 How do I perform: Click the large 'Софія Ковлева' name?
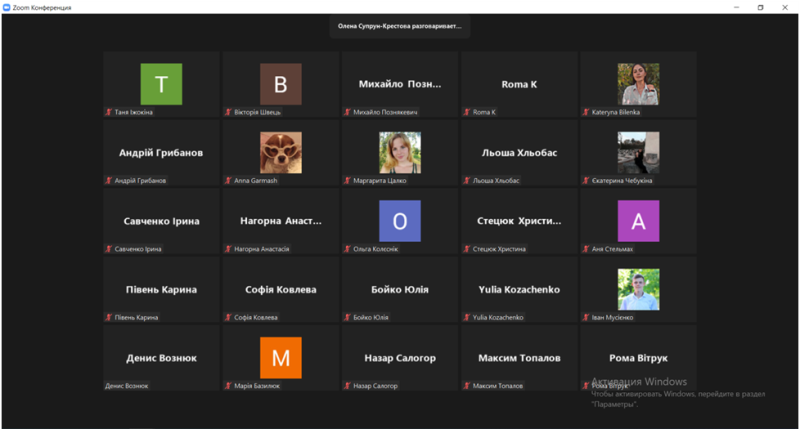click(281, 289)
